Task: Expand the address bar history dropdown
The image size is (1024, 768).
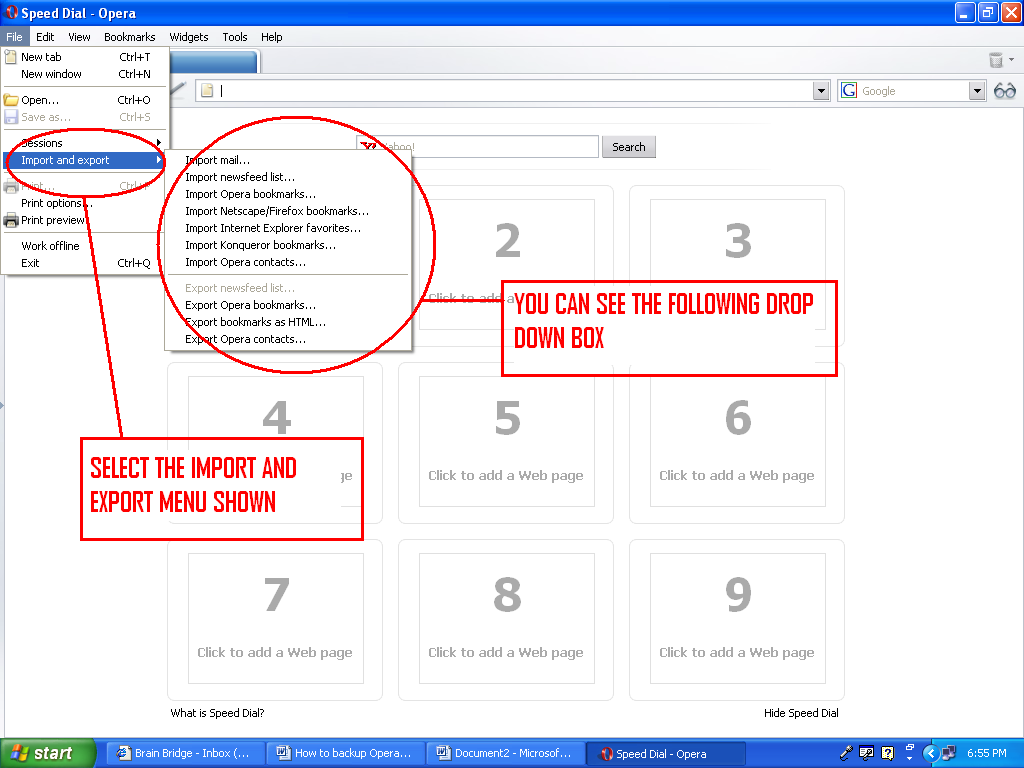Action: (x=822, y=91)
